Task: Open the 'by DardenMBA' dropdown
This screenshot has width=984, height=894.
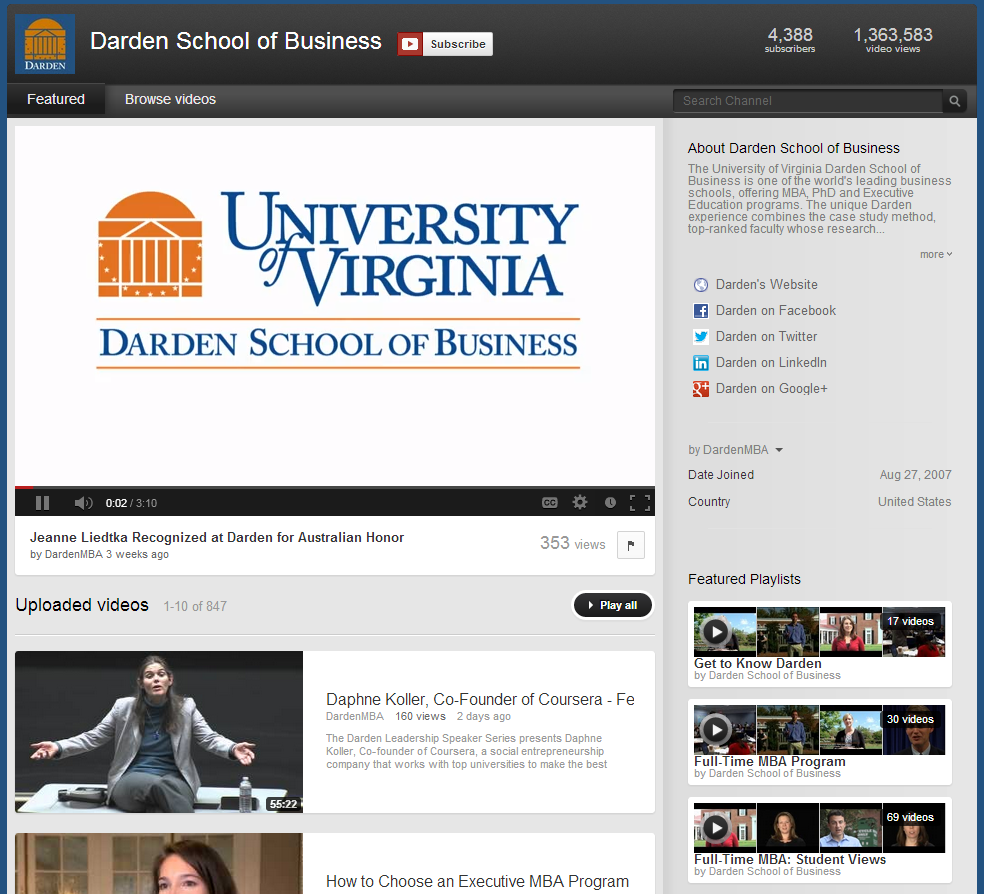Action: coord(736,449)
